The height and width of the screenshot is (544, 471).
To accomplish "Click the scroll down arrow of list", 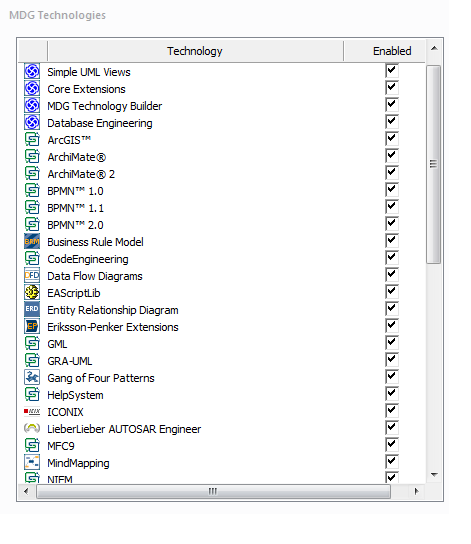I will pyautogui.click(x=434, y=475).
